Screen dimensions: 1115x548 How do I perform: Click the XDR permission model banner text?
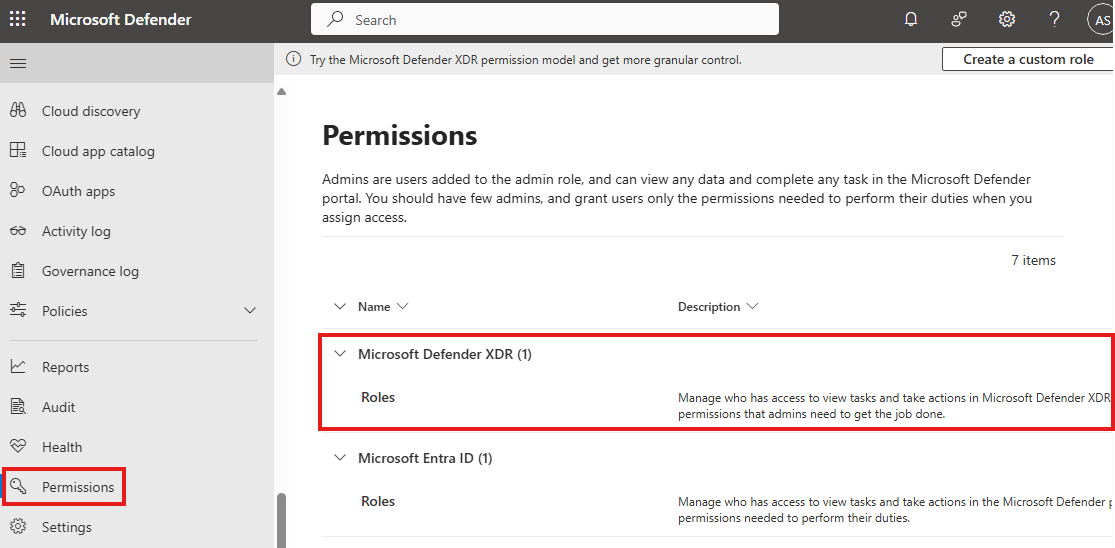(x=526, y=60)
